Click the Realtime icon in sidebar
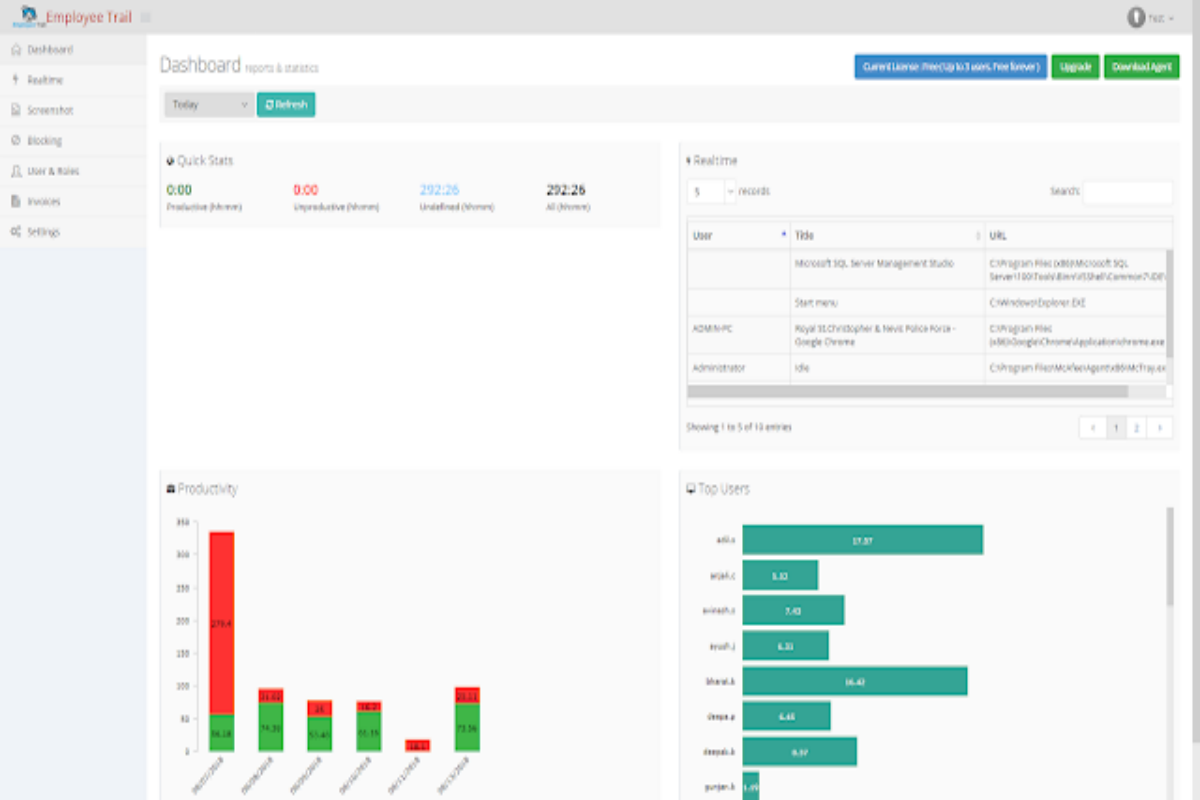 (x=16, y=80)
